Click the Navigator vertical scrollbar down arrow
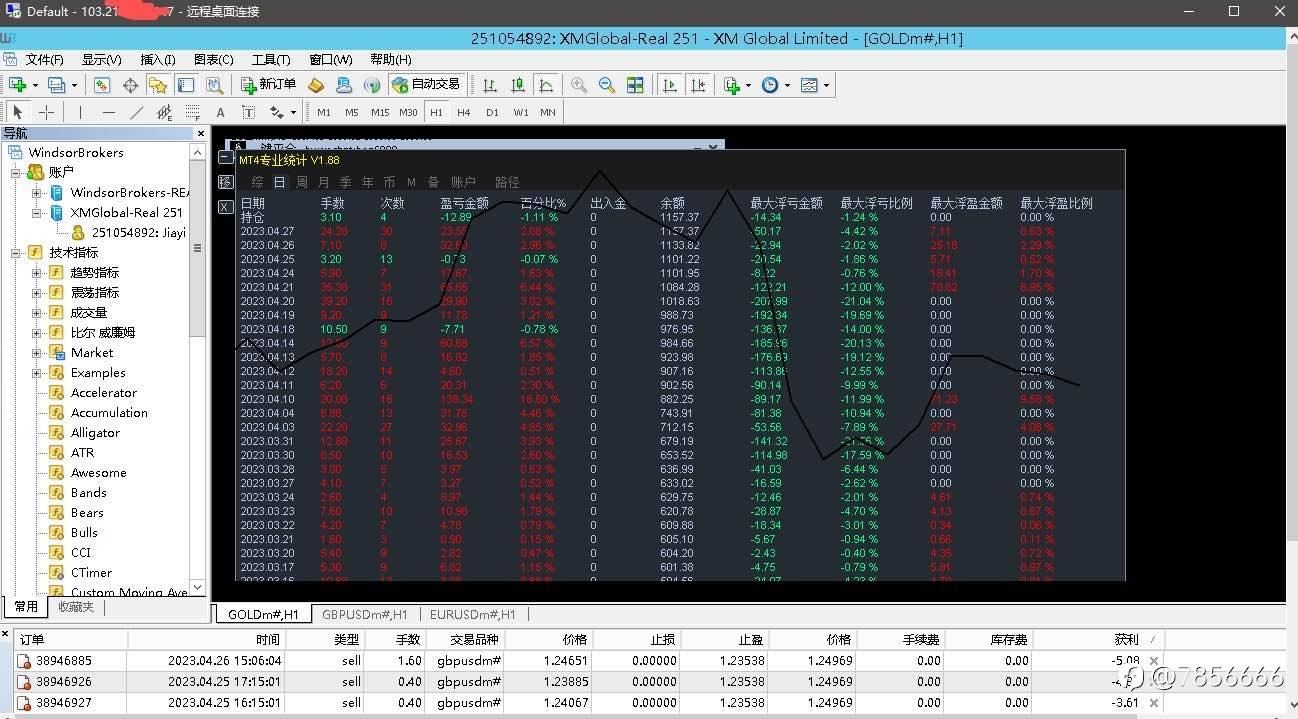The height and width of the screenshot is (719, 1298). click(x=197, y=587)
